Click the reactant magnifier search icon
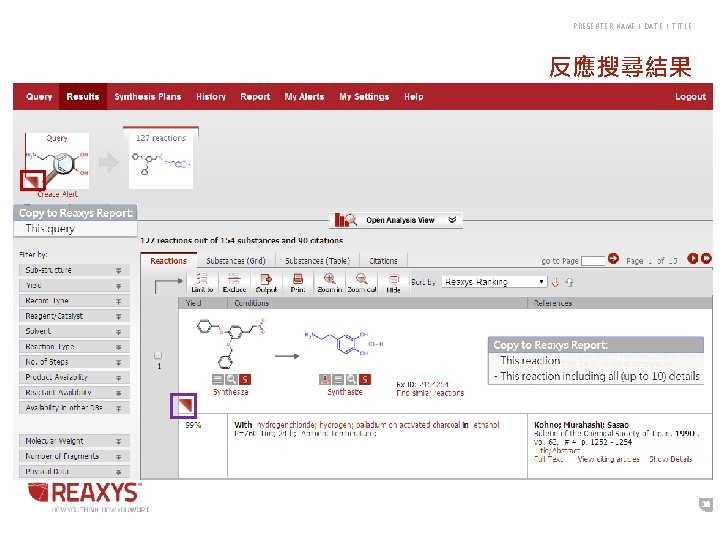720x540 pixels. (x=231, y=379)
